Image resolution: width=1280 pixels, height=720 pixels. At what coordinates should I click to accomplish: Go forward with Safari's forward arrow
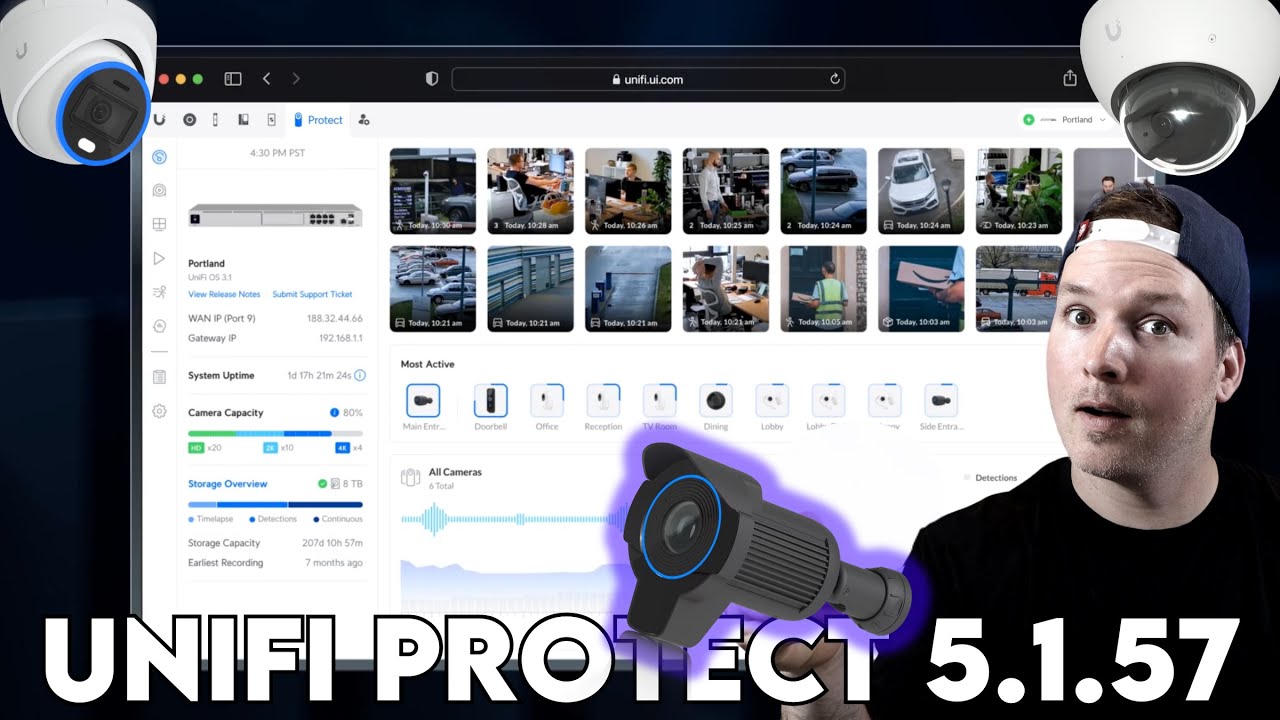[x=296, y=79]
